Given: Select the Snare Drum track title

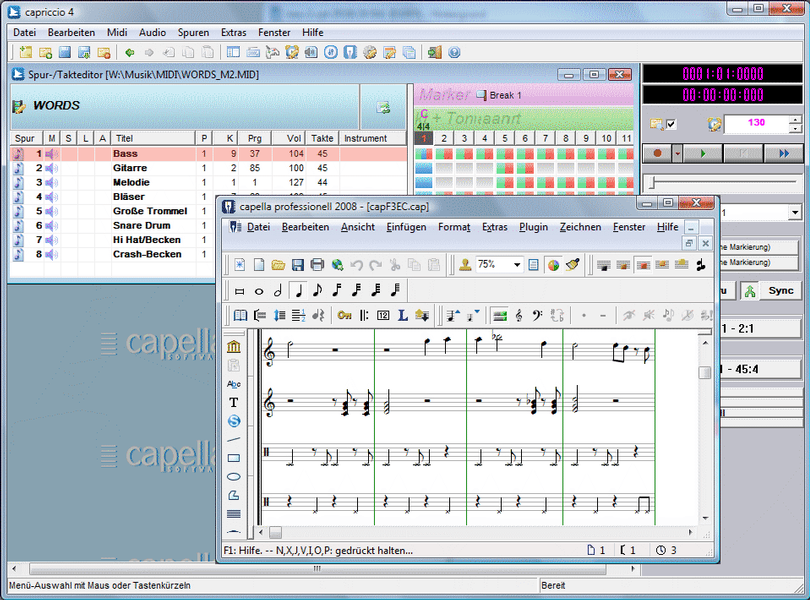Looking at the screenshot, I should [142, 225].
